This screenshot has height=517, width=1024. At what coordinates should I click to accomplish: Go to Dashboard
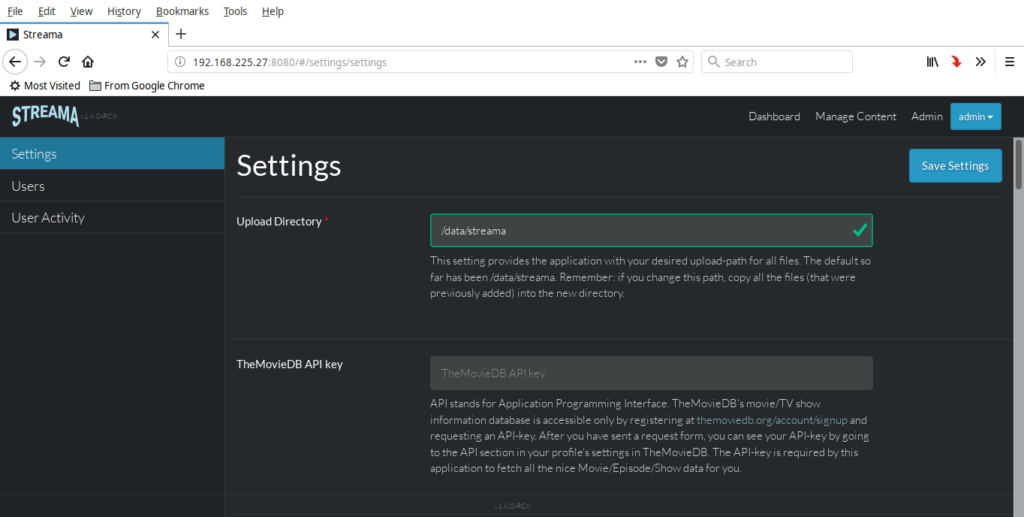[774, 116]
